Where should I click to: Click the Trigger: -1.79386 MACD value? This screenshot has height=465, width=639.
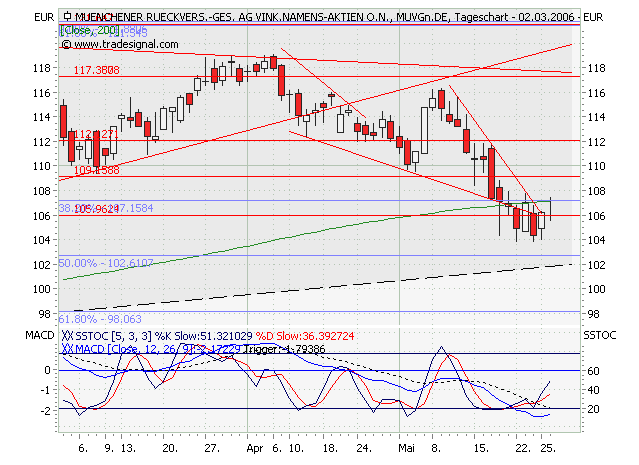click(284, 349)
